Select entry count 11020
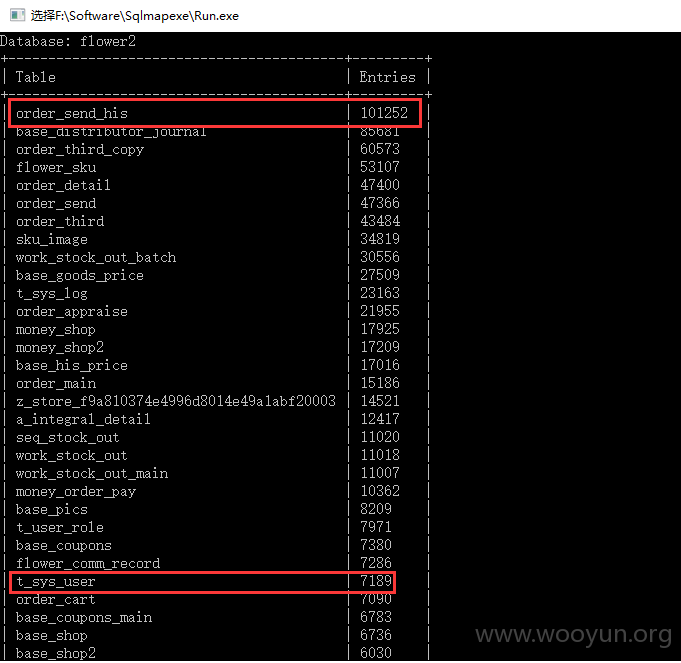 (380, 437)
